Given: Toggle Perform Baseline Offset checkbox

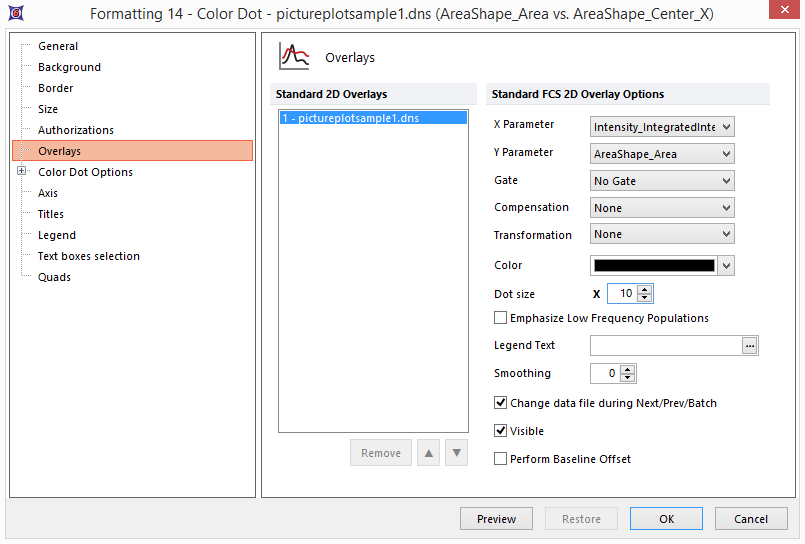Looking at the screenshot, I should click(x=501, y=459).
